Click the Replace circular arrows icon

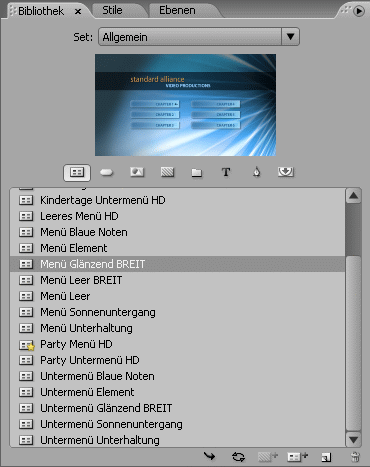(238, 457)
